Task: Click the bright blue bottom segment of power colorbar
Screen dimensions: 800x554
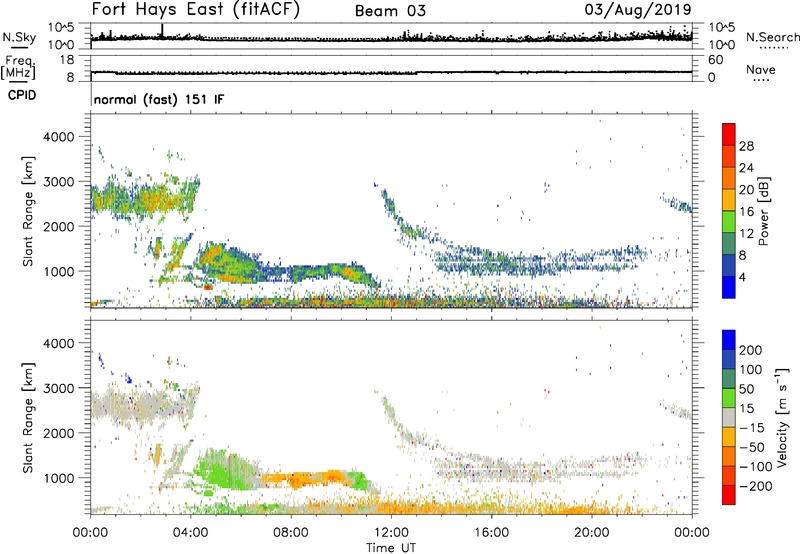Action: [x=729, y=287]
